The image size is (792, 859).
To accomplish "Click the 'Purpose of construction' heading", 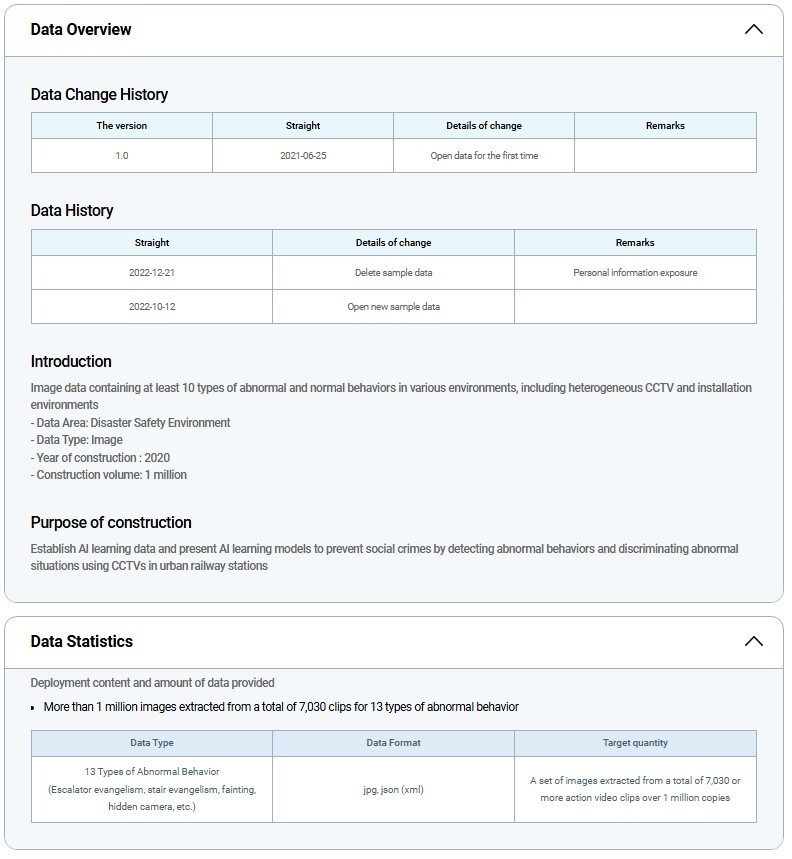I will [111, 523].
